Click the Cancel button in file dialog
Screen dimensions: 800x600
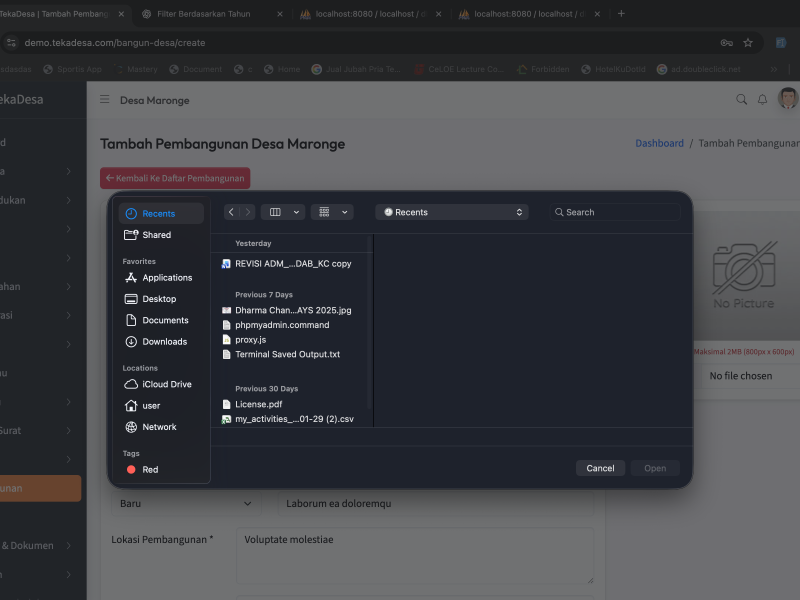point(600,468)
